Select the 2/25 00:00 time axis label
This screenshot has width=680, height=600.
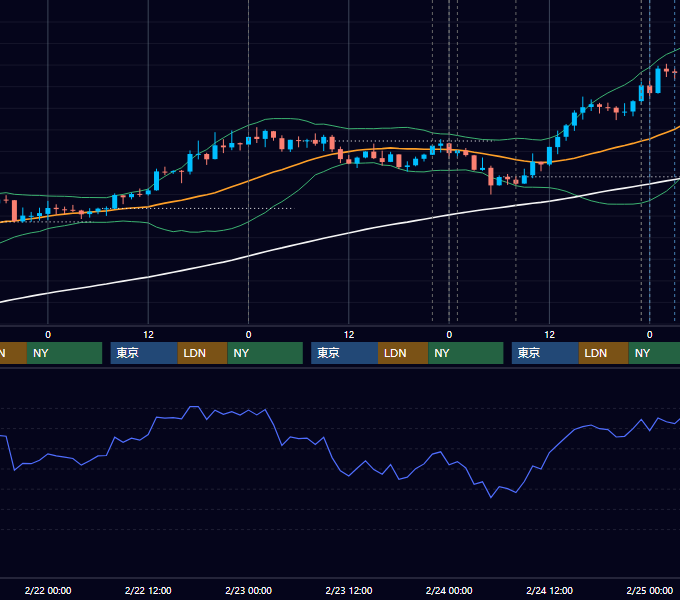(x=650, y=590)
